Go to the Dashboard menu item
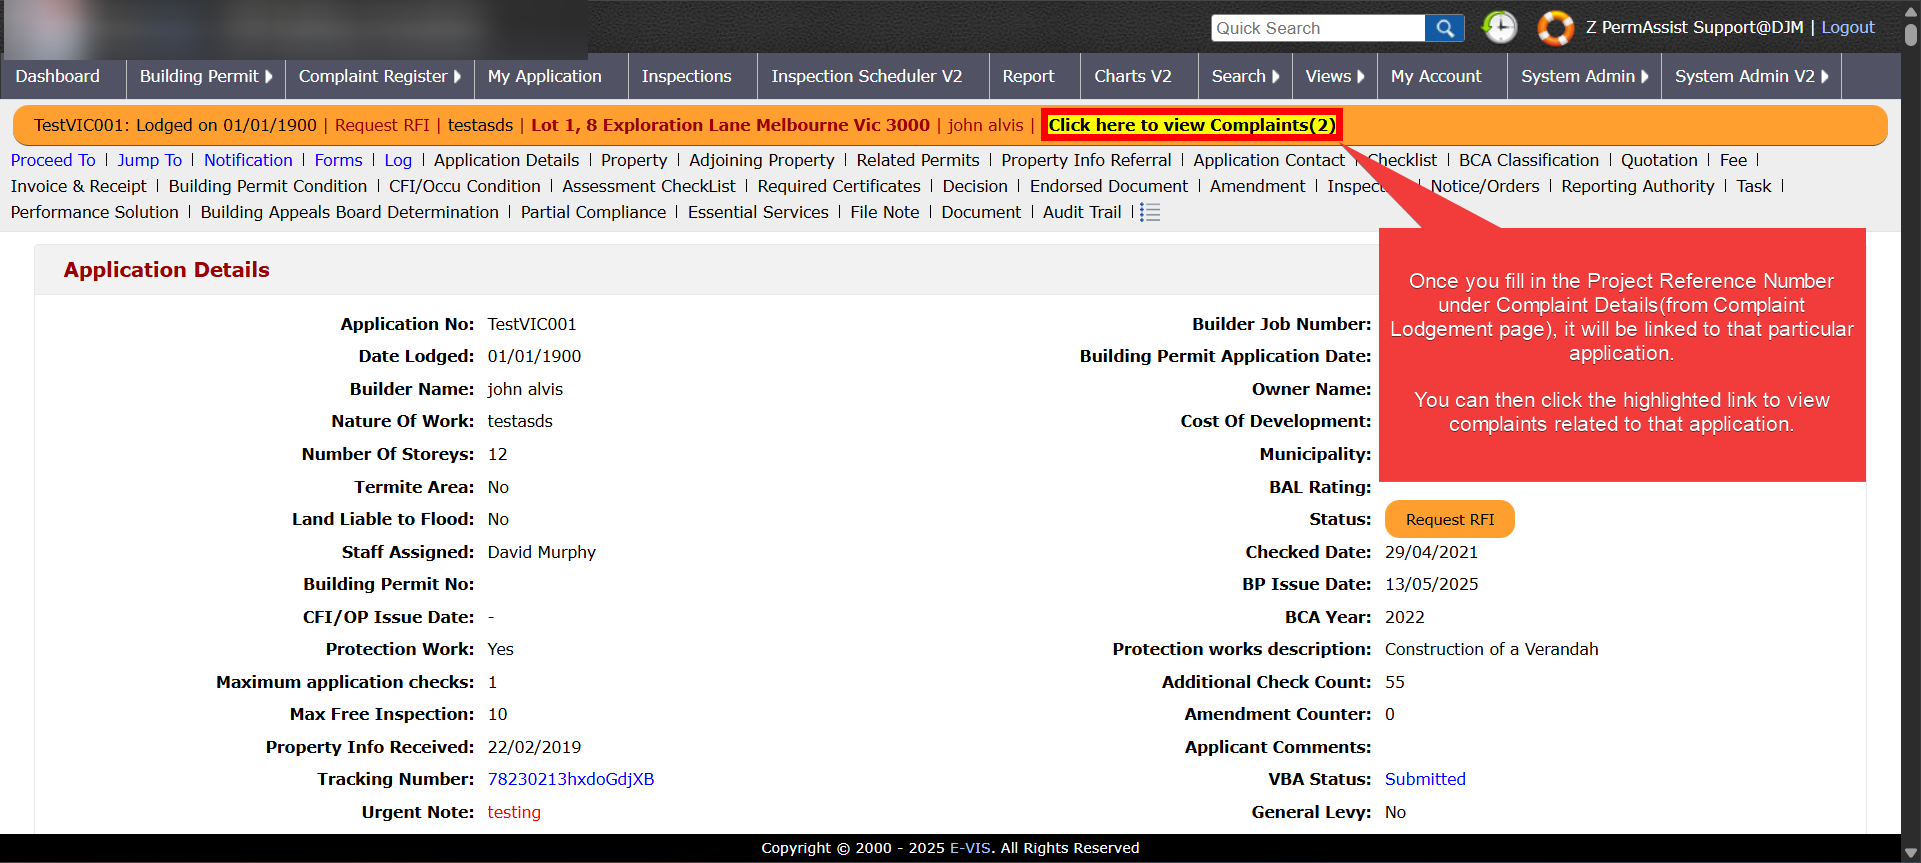 tap(58, 76)
